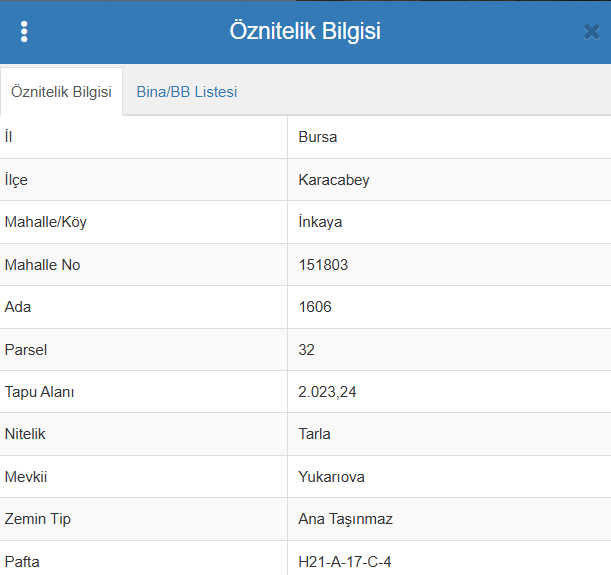The width and height of the screenshot is (611, 575).
Task: Click the Zemin Tip label
Action: (38, 519)
